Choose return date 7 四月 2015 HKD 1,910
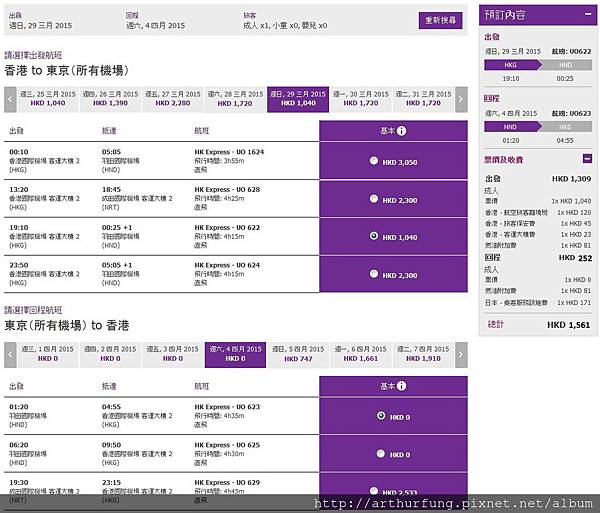This screenshot has width=600, height=513. (423, 355)
